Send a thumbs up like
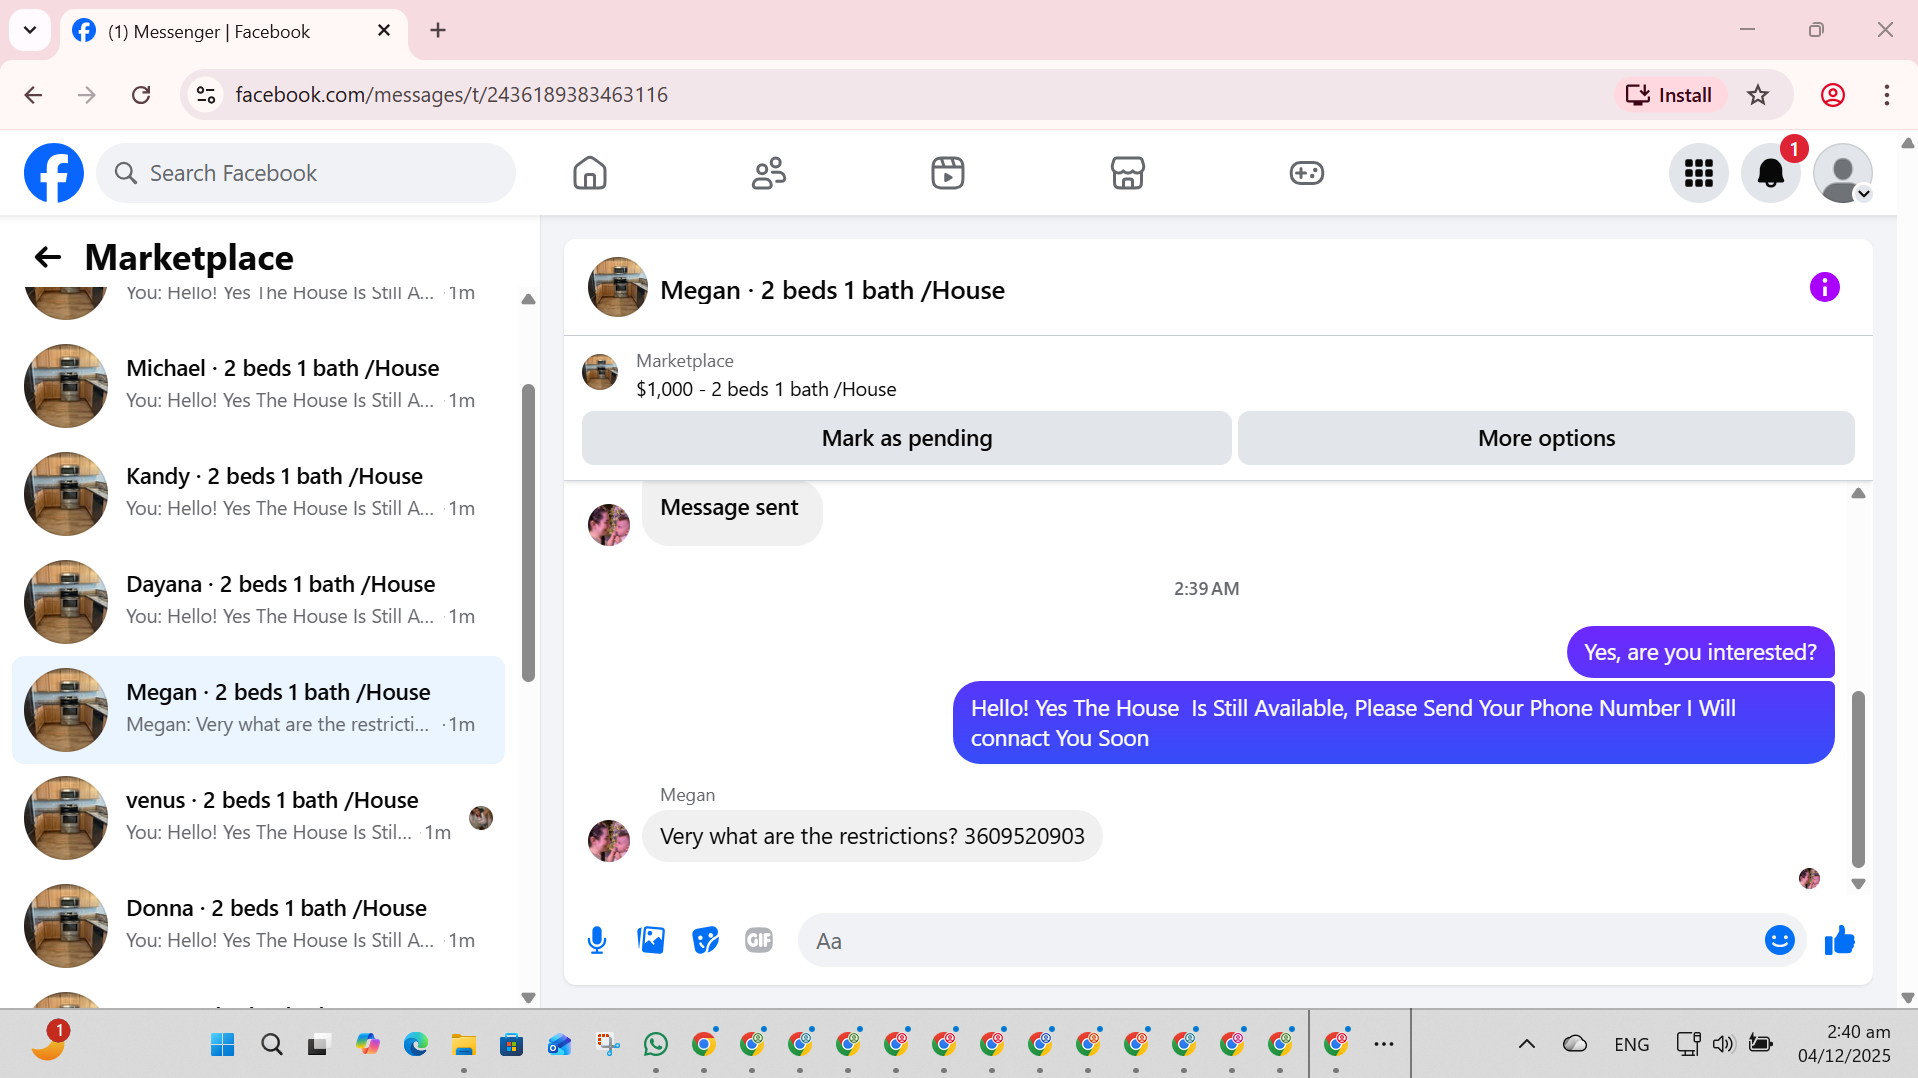Screen dimensions: 1918x1078 point(1840,940)
